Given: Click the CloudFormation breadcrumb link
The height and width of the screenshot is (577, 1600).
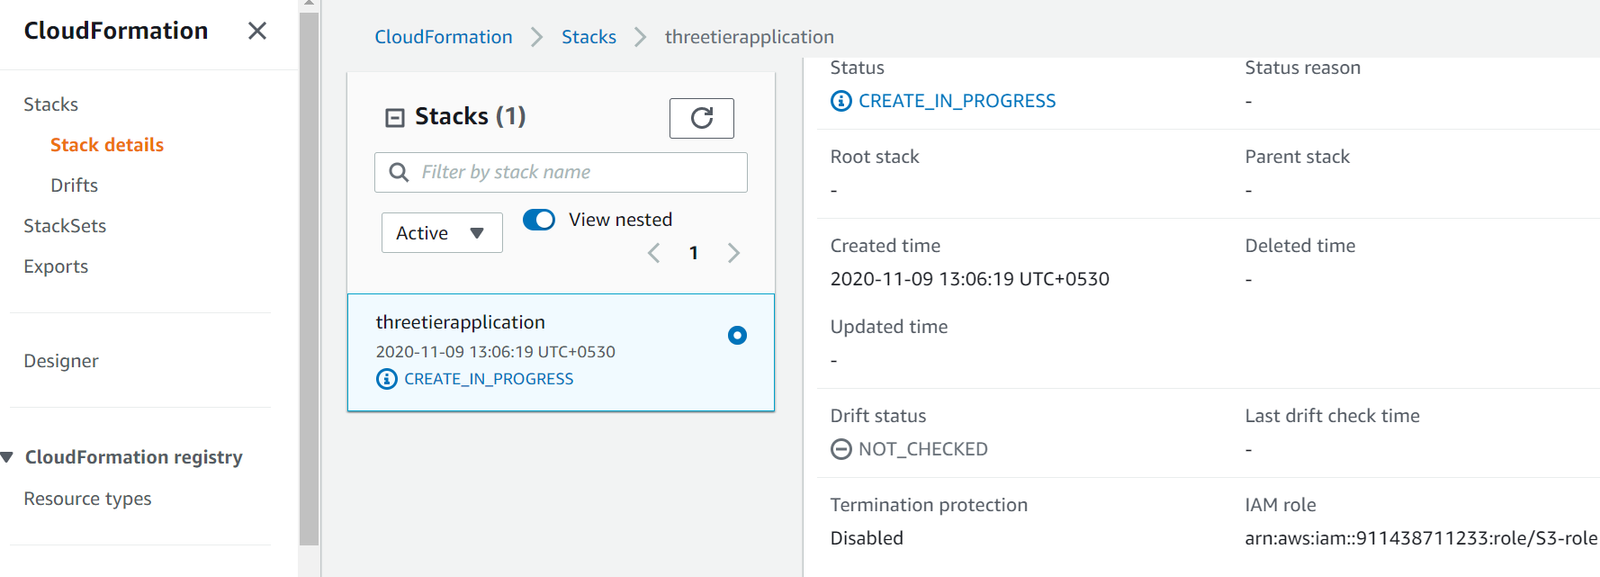Looking at the screenshot, I should (x=443, y=37).
